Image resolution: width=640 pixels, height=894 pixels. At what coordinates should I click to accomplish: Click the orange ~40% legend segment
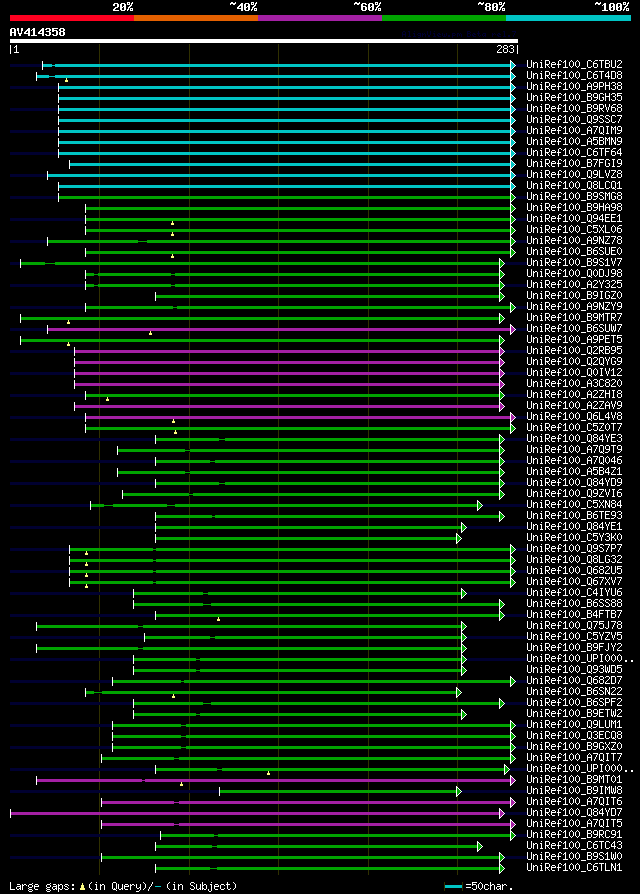click(x=196, y=18)
